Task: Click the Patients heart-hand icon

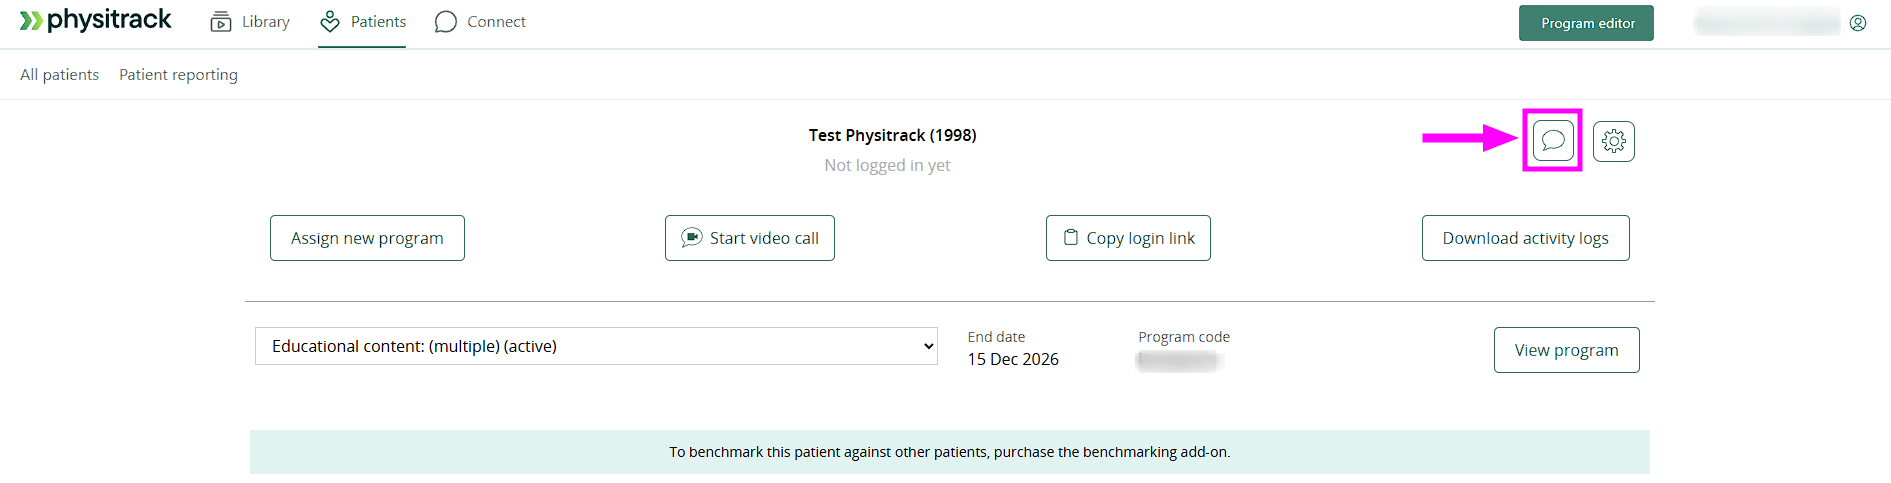Action: tap(330, 22)
